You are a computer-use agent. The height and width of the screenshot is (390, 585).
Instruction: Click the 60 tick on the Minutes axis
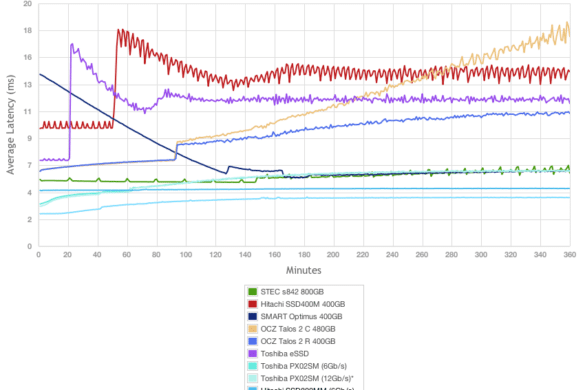tap(126, 255)
